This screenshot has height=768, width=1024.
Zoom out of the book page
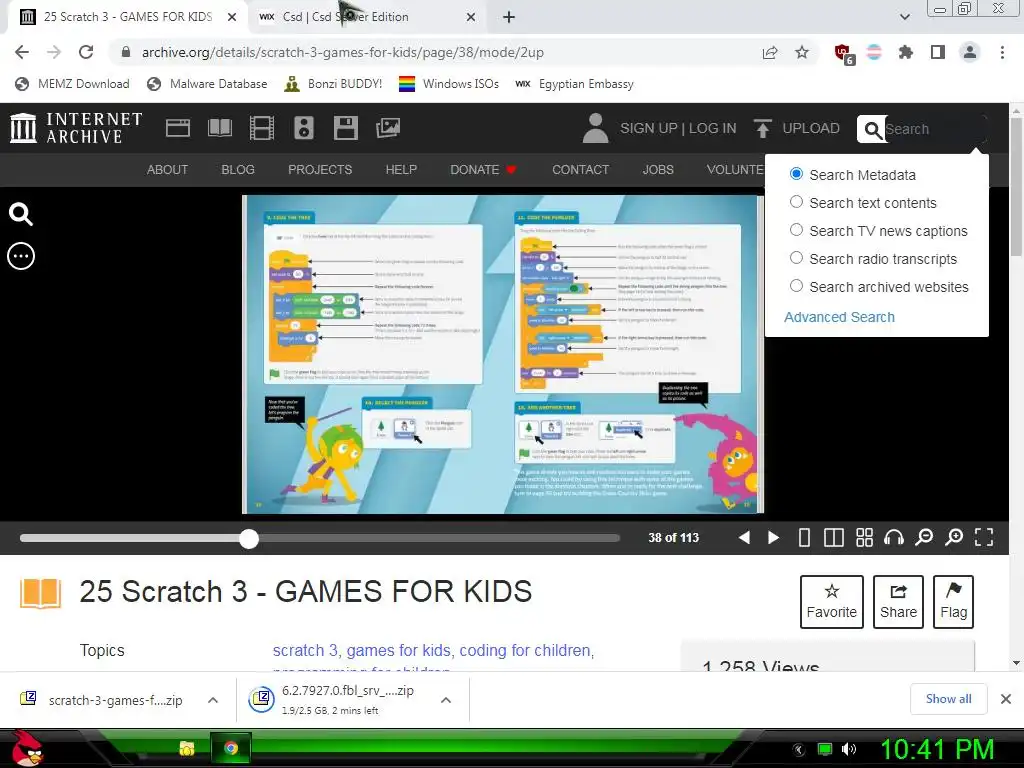coord(924,537)
